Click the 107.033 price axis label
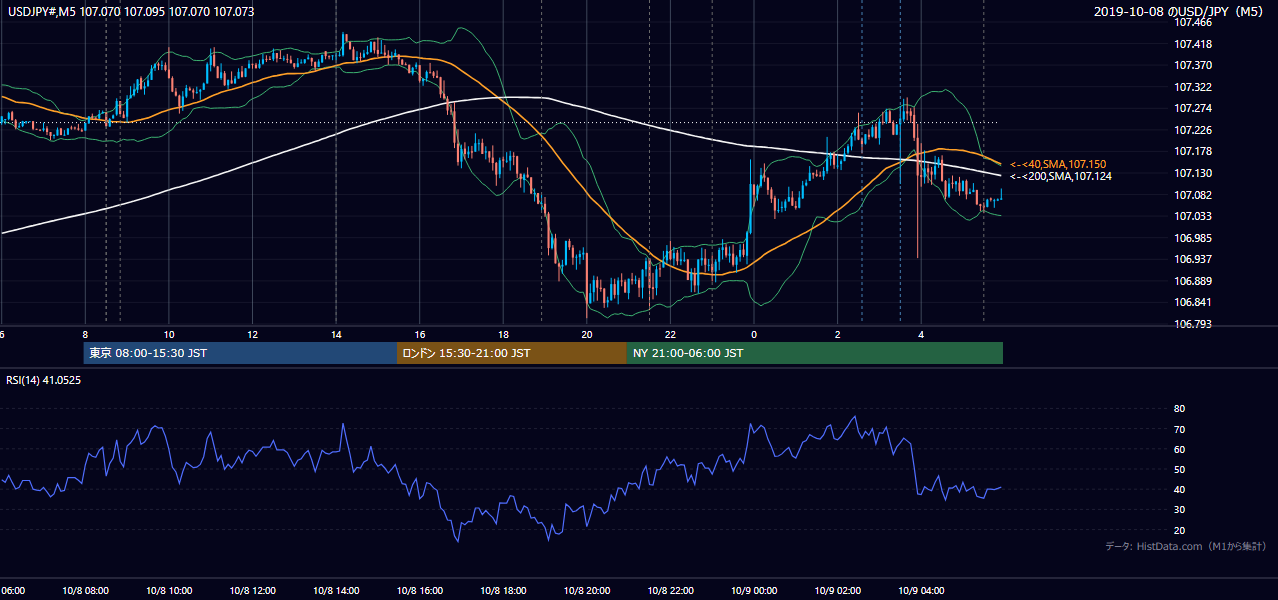 (1192, 216)
